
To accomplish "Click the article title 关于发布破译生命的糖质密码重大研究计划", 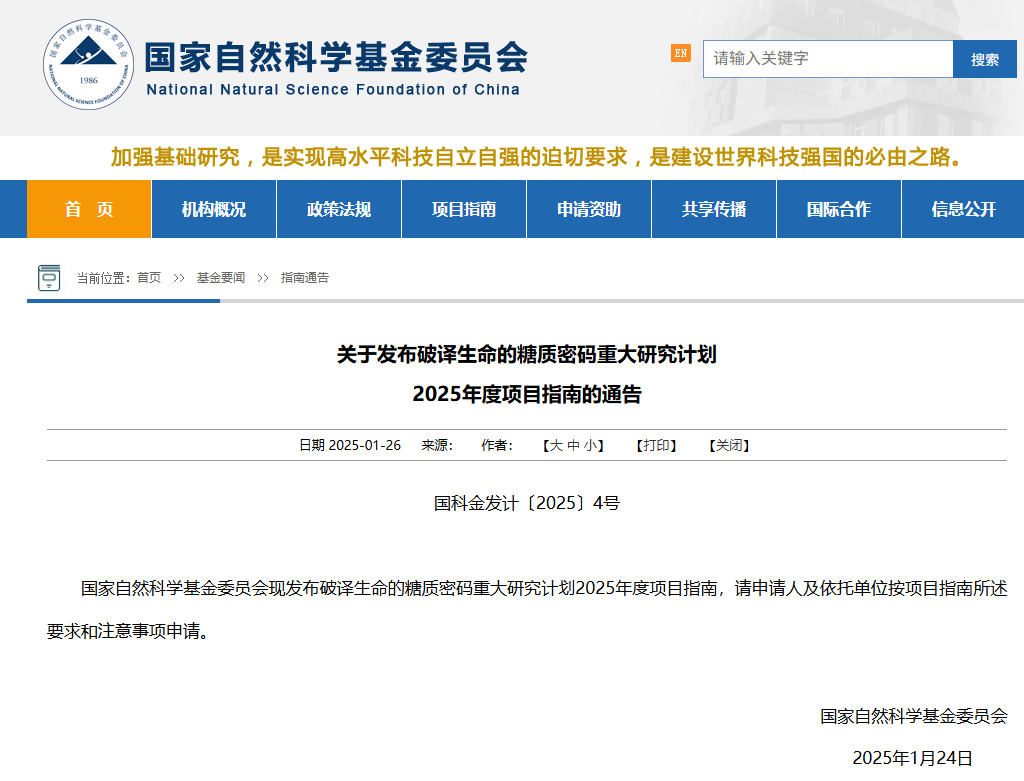I will click(527, 355).
